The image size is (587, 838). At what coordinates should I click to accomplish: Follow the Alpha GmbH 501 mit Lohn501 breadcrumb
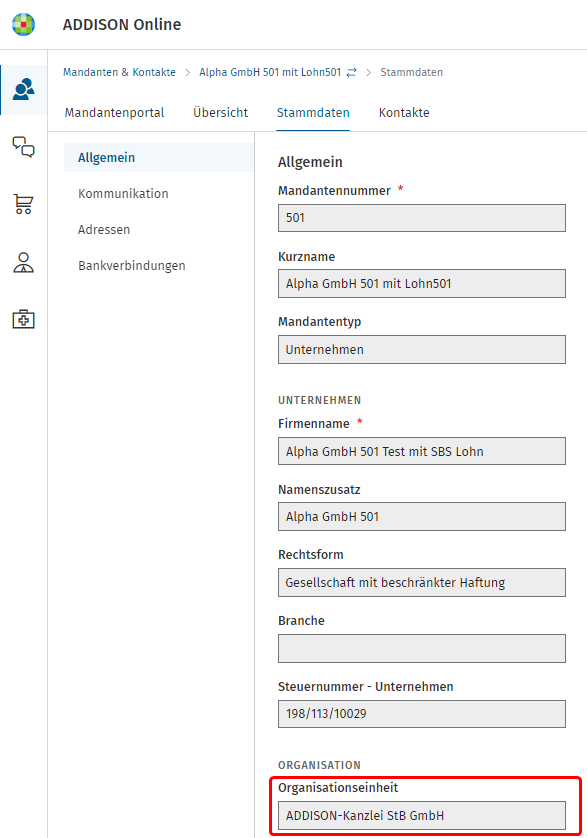tap(270, 72)
